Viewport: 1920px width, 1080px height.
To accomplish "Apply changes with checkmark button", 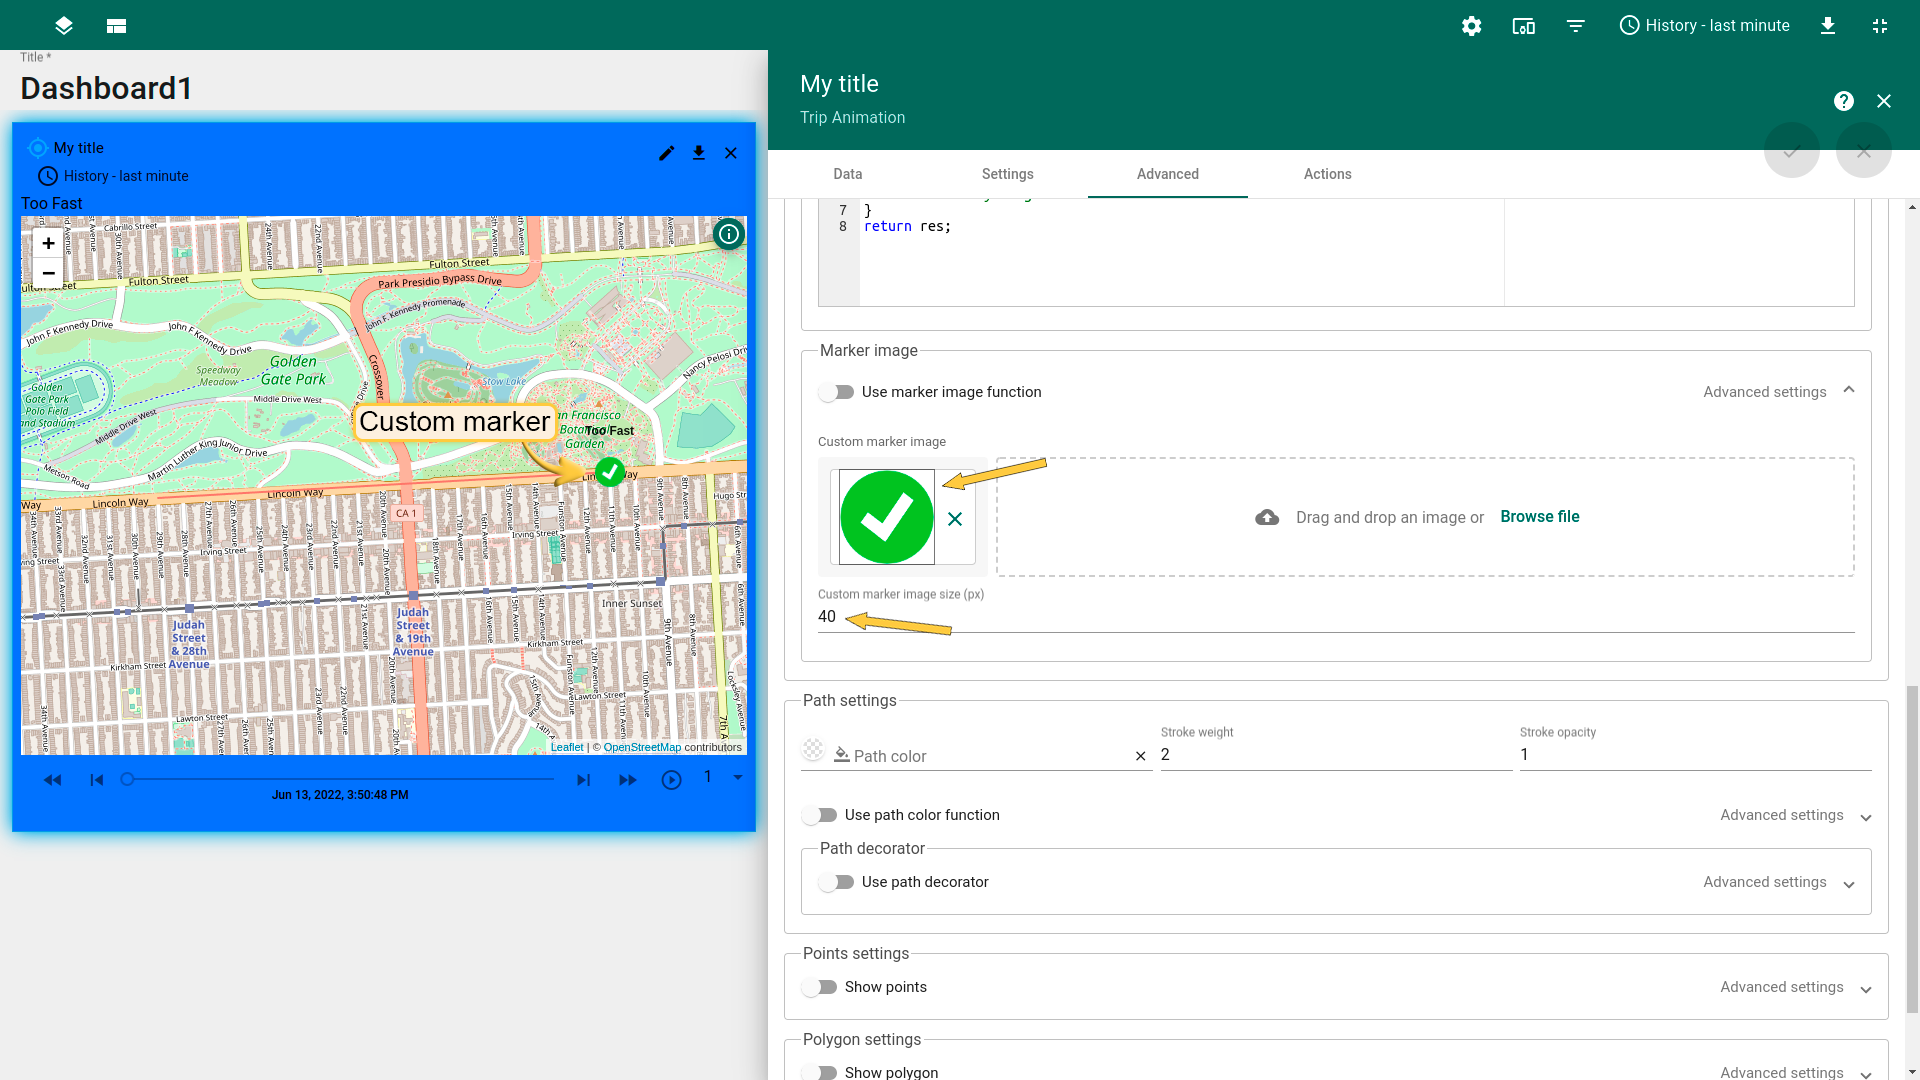I will (1792, 151).
